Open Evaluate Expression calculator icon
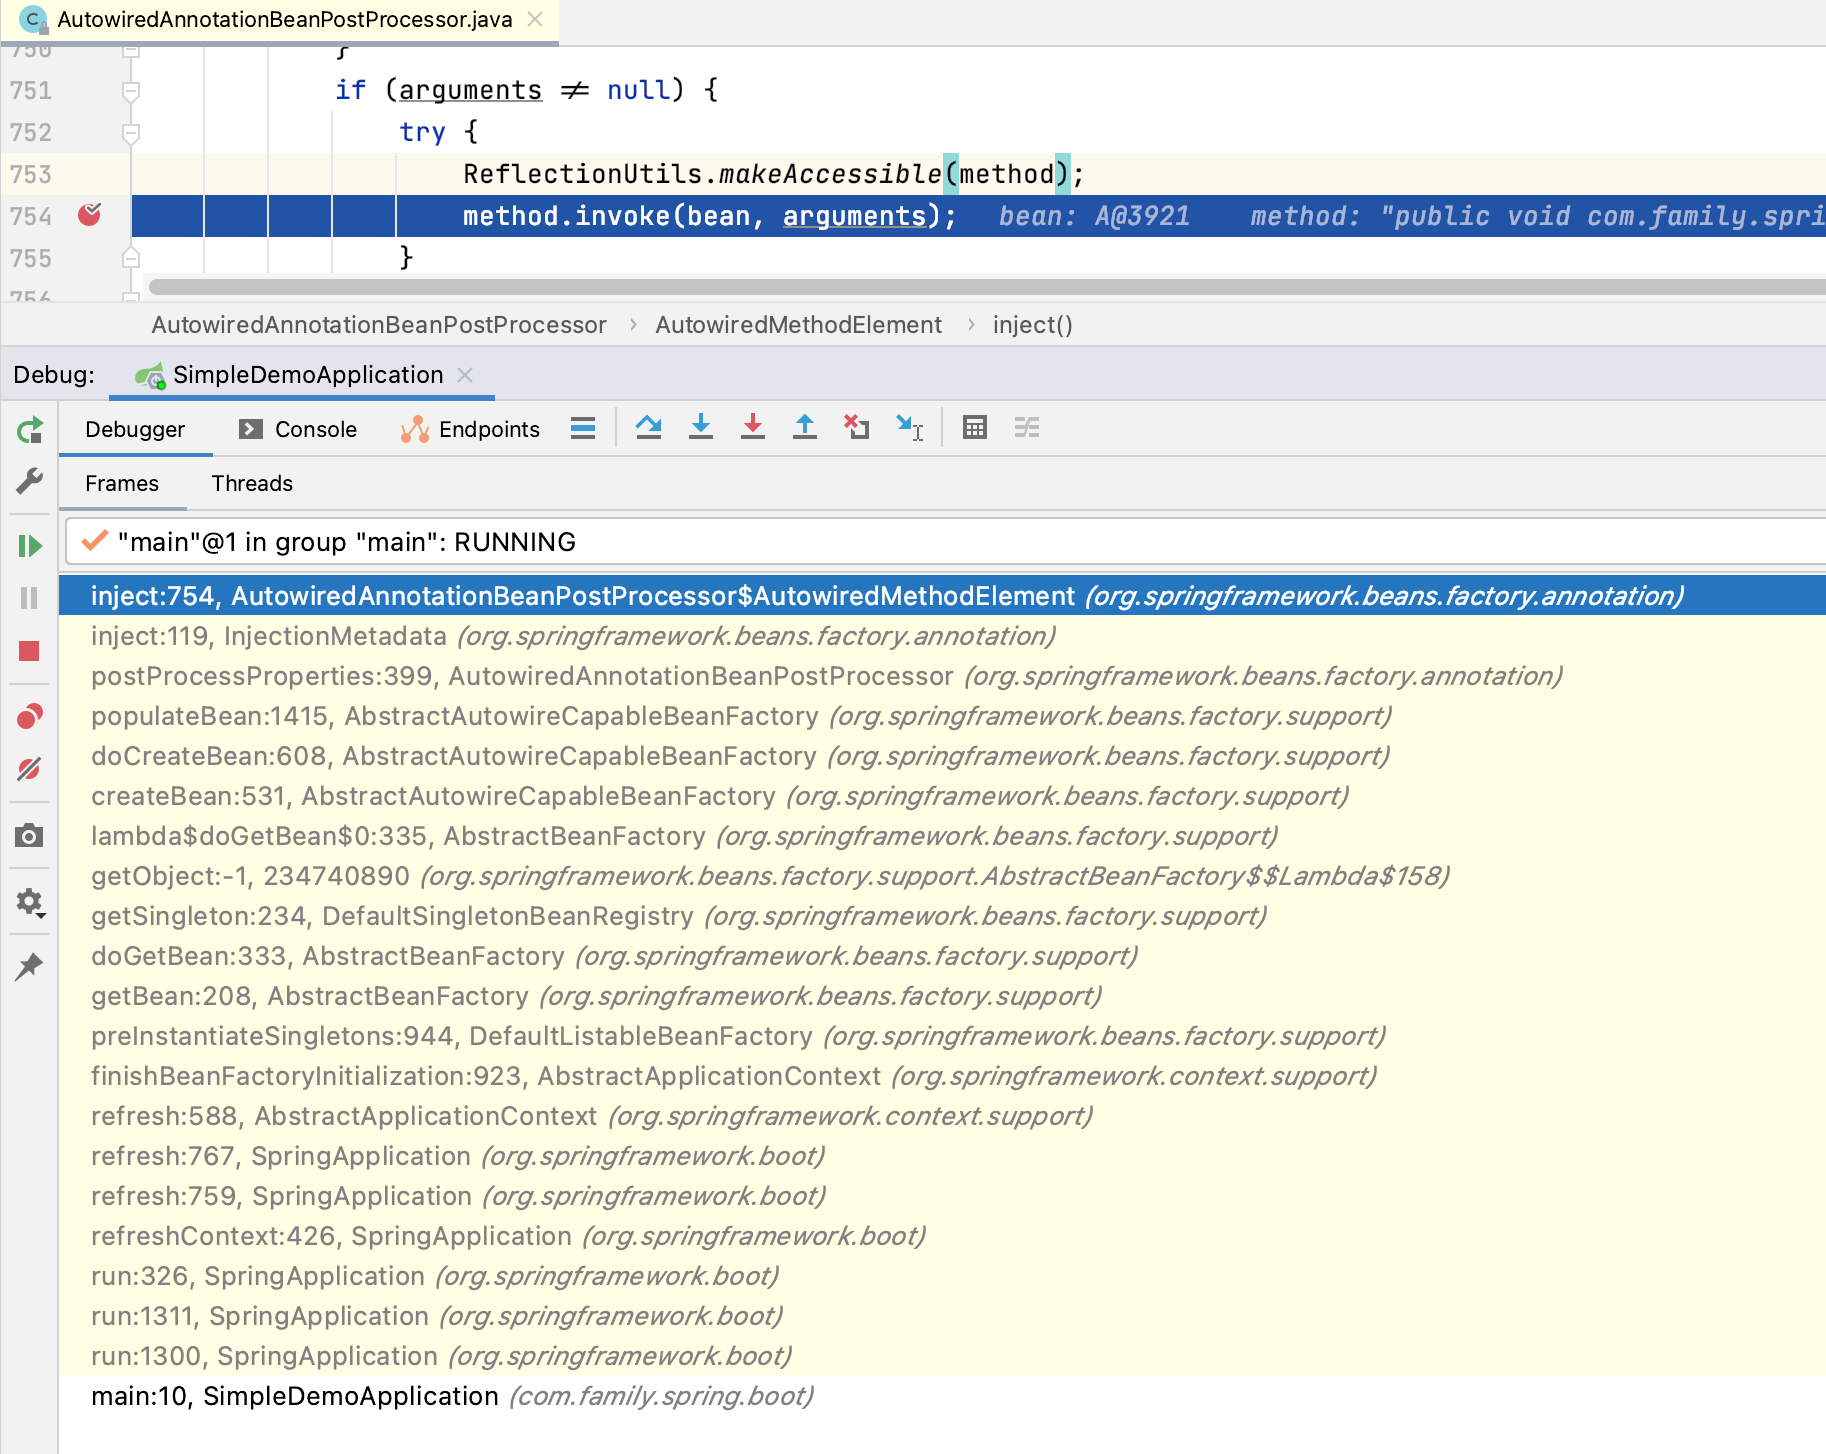The width and height of the screenshot is (1826, 1454). [x=975, y=428]
